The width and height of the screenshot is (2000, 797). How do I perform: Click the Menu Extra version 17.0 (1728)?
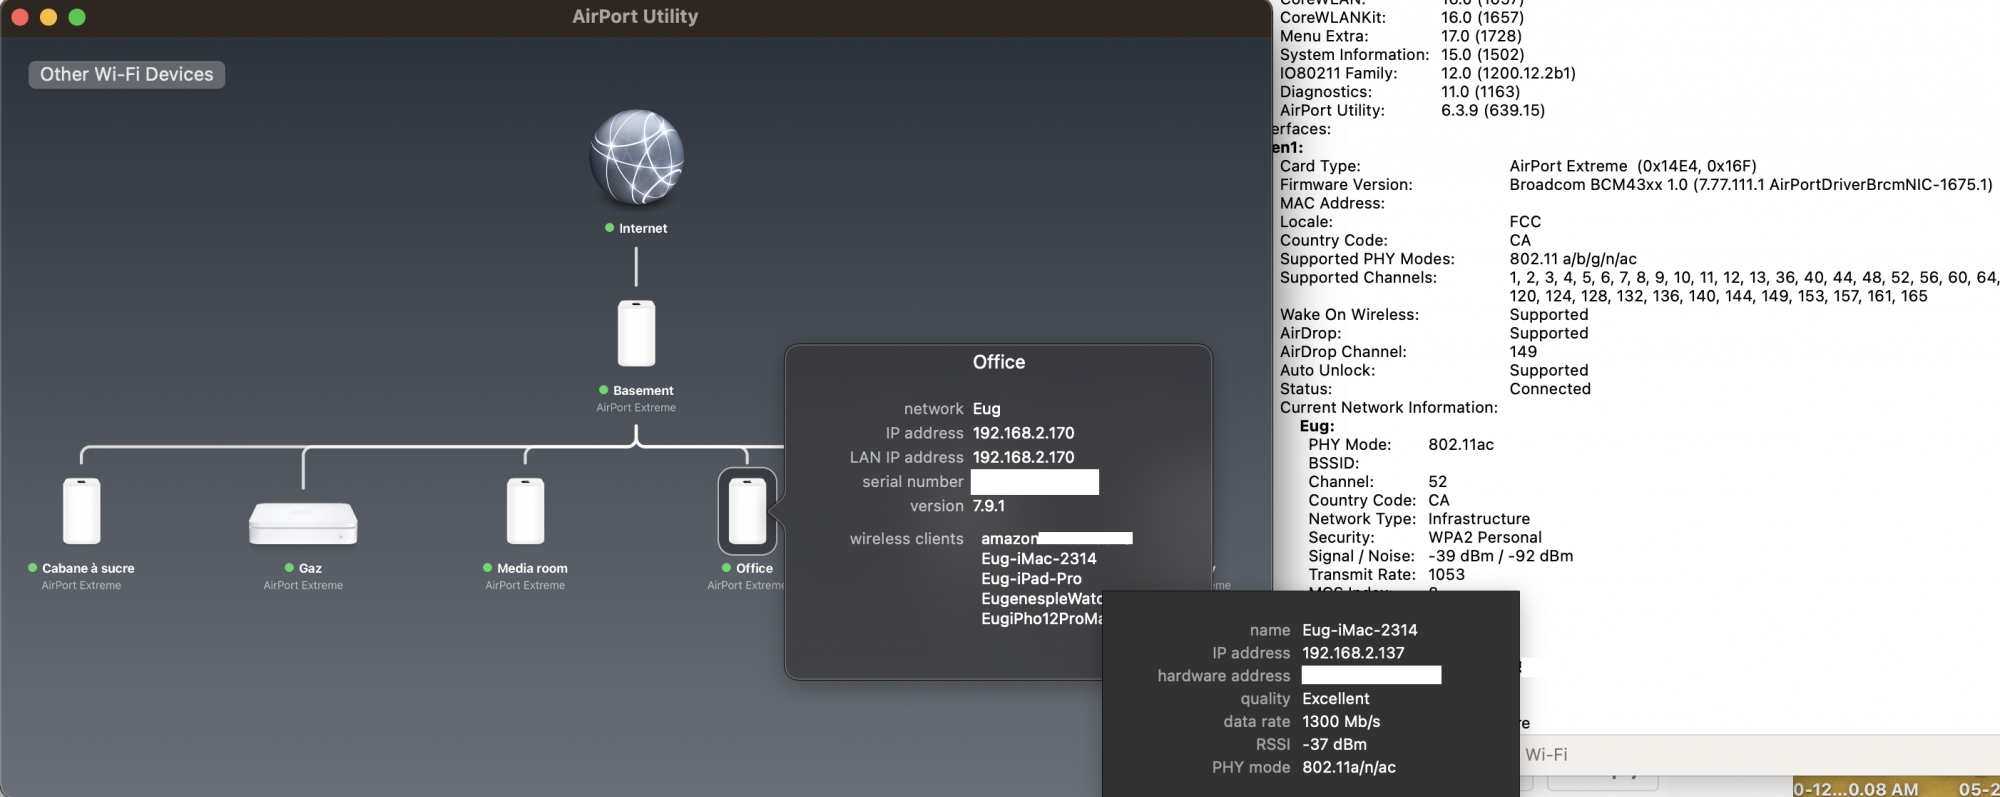pos(1482,36)
